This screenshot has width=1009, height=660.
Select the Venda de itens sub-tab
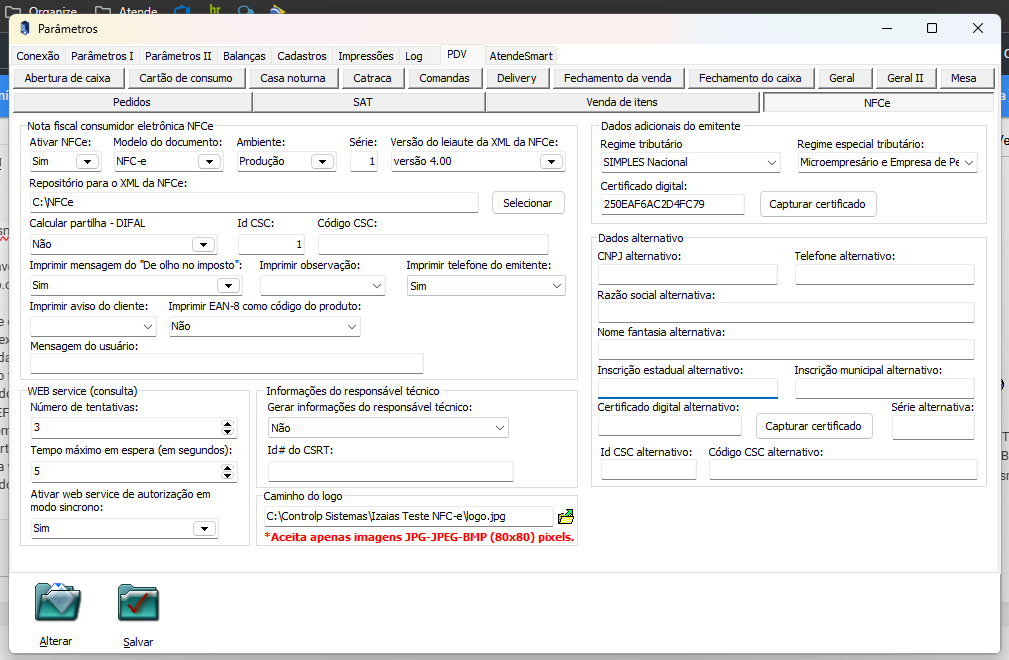[622, 102]
